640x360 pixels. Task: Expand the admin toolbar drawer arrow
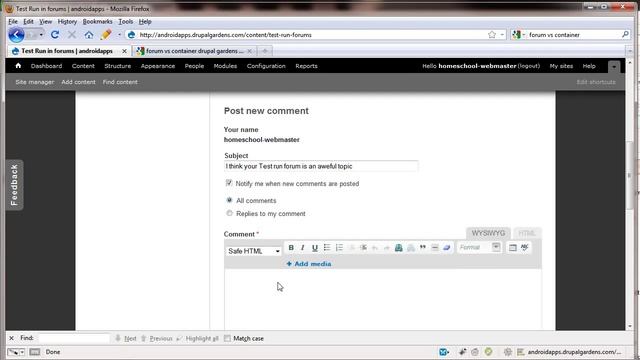[x=613, y=67]
